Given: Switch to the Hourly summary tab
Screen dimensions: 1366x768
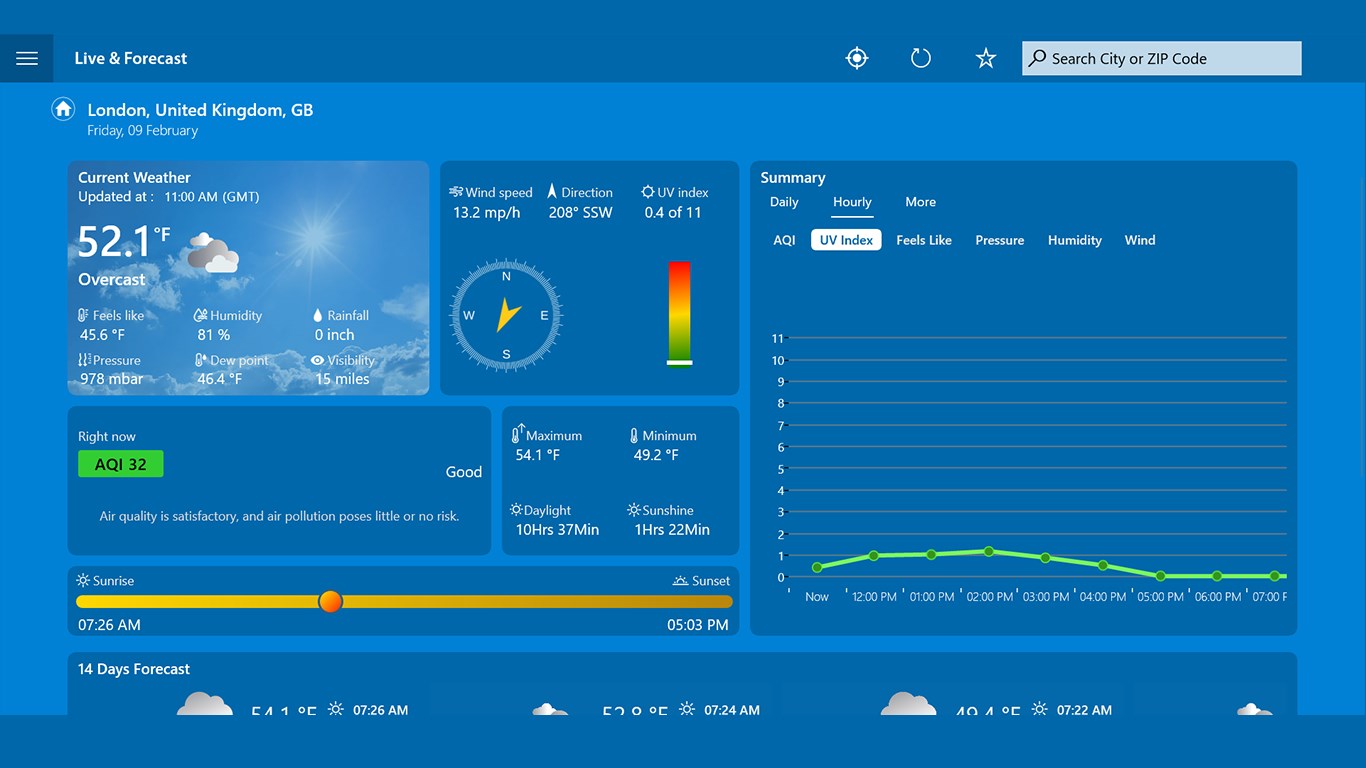Looking at the screenshot, I should [851, 201].
